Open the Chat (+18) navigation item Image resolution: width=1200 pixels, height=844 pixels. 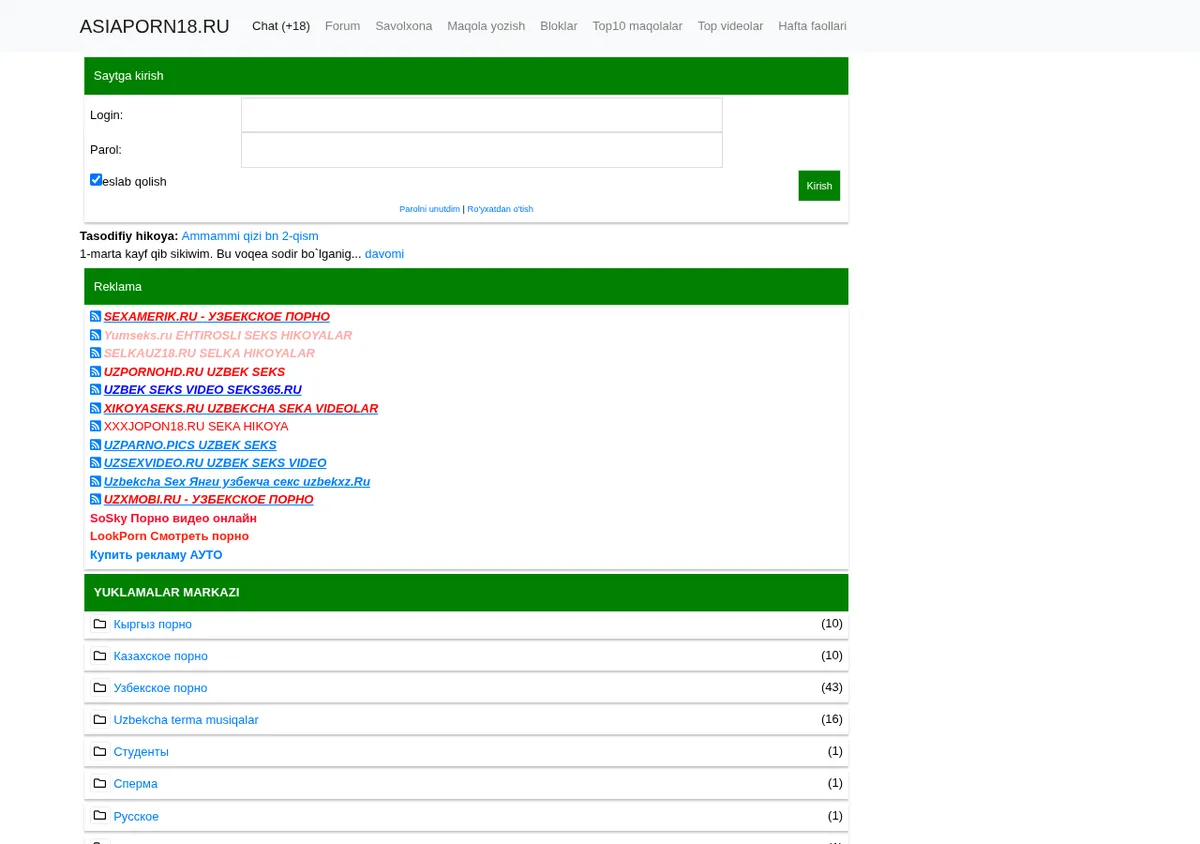(x=281, y=26)
